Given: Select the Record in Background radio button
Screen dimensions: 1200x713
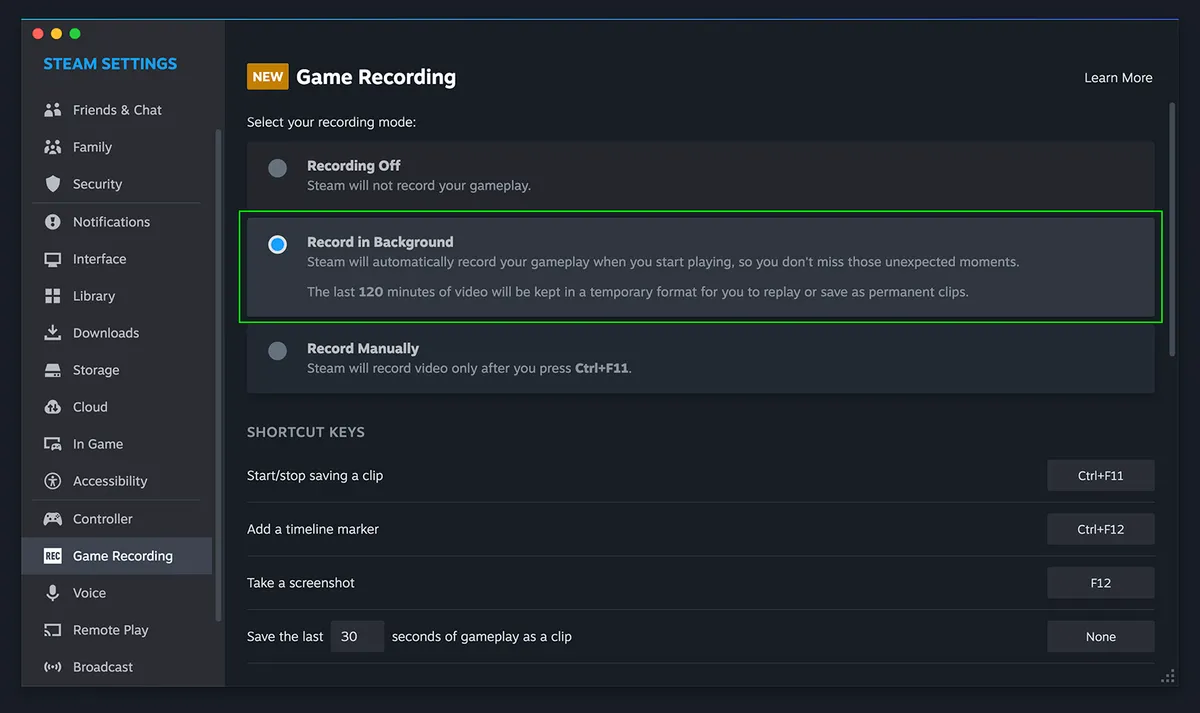Looking at the screenshot, I should pos(278,244).
